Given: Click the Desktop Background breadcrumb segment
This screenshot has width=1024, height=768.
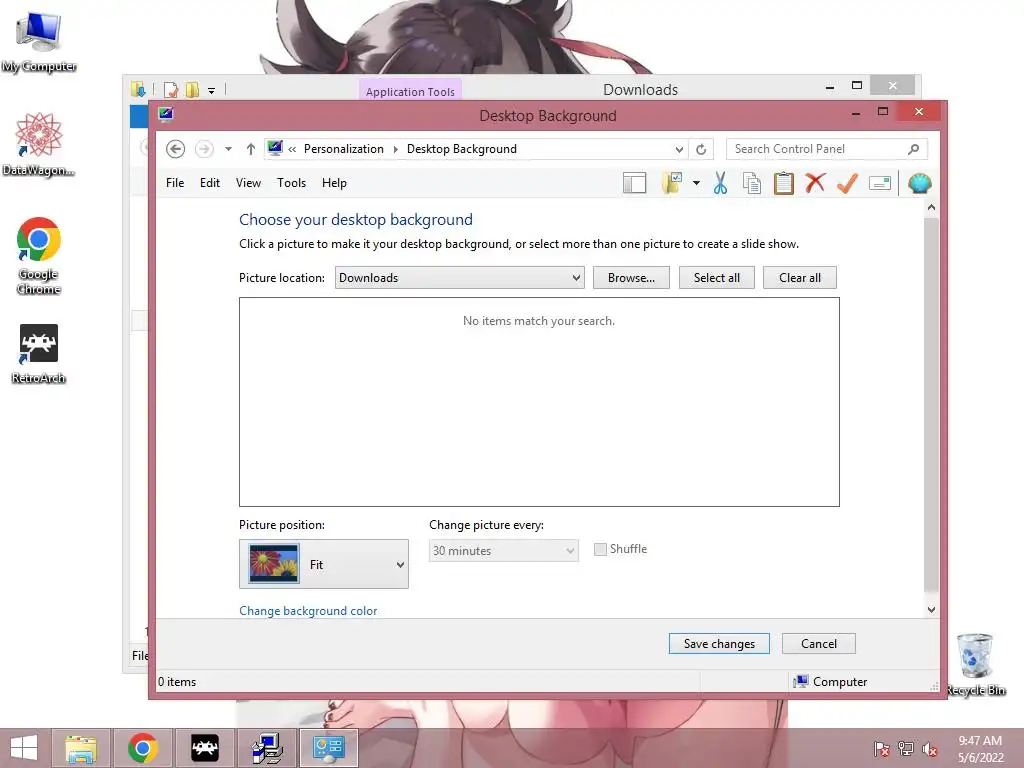Looking at the screenshot, I should click(462, 149).
